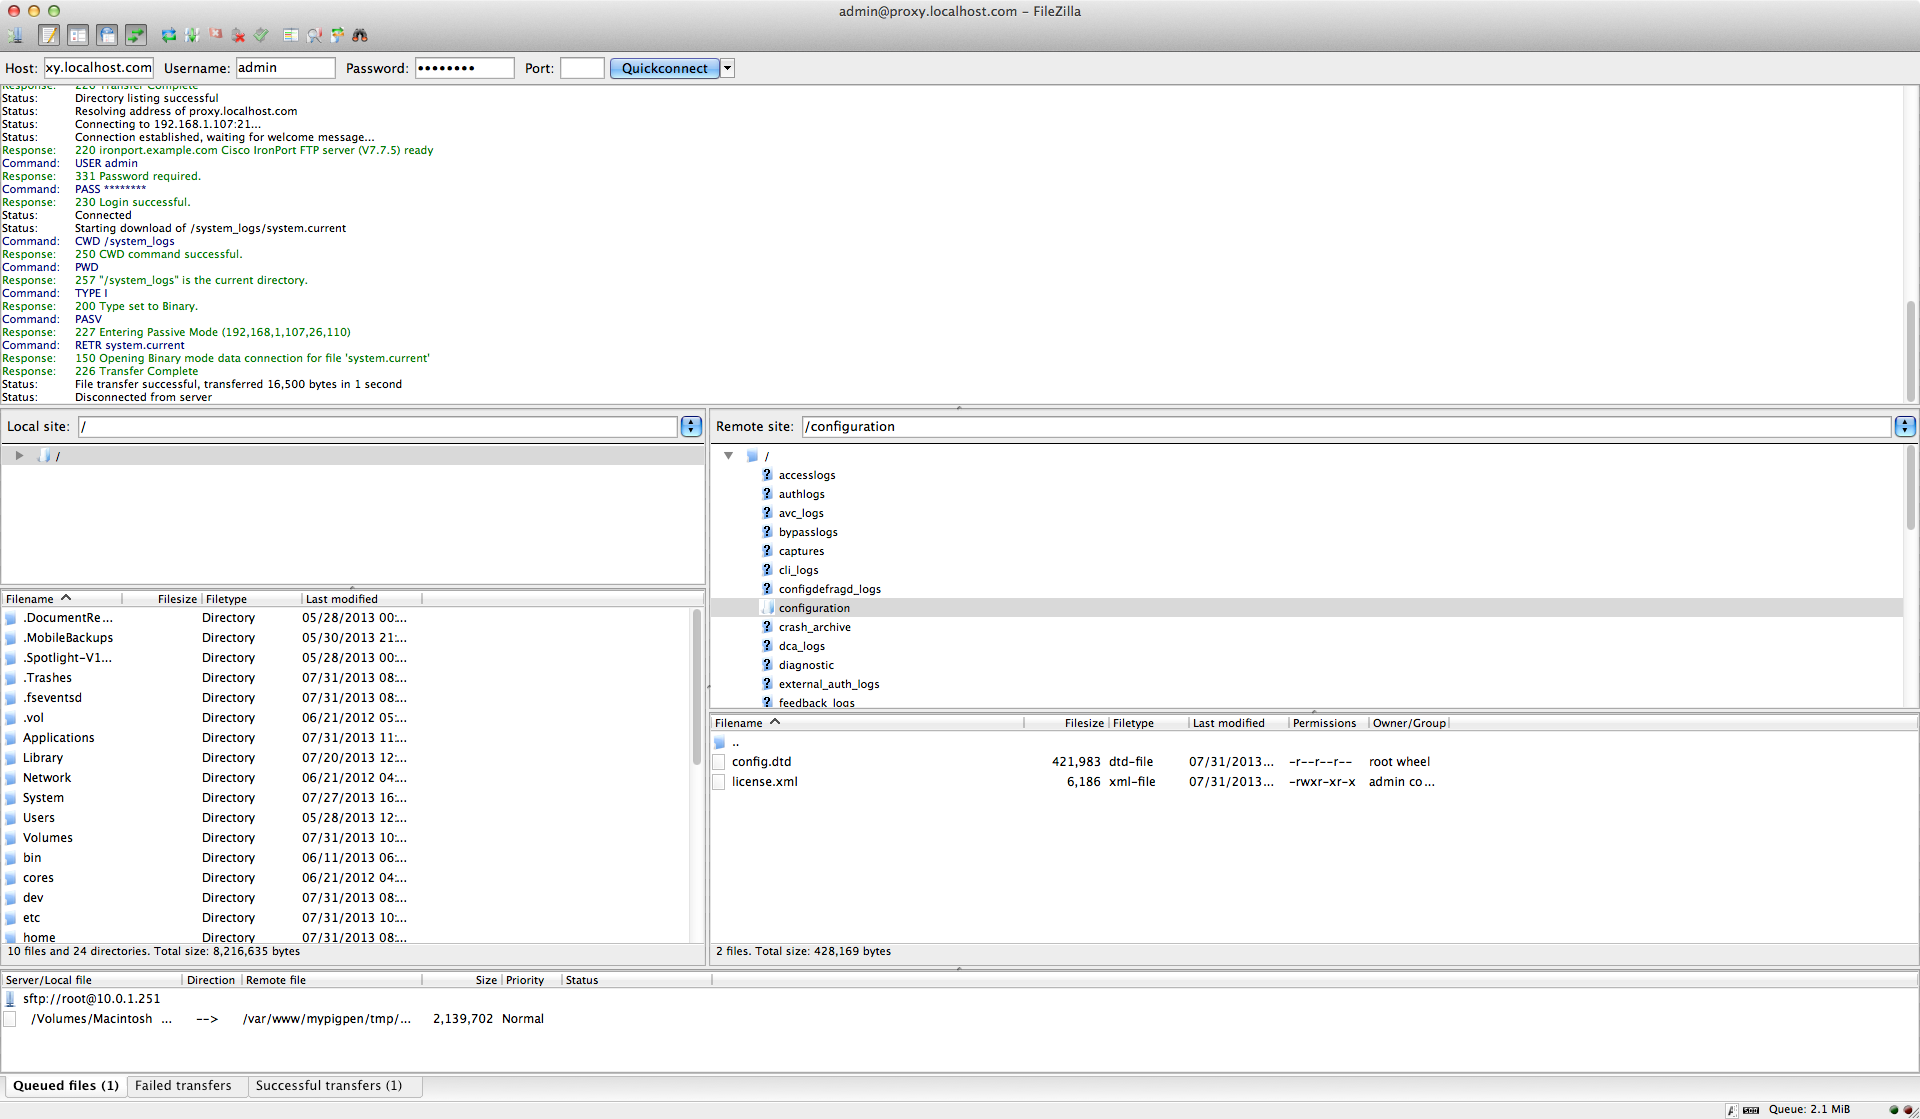The height and width of the screenshot is (1119, 1920).
Task: Sort the queue by Status column
Action: [636, 980]
